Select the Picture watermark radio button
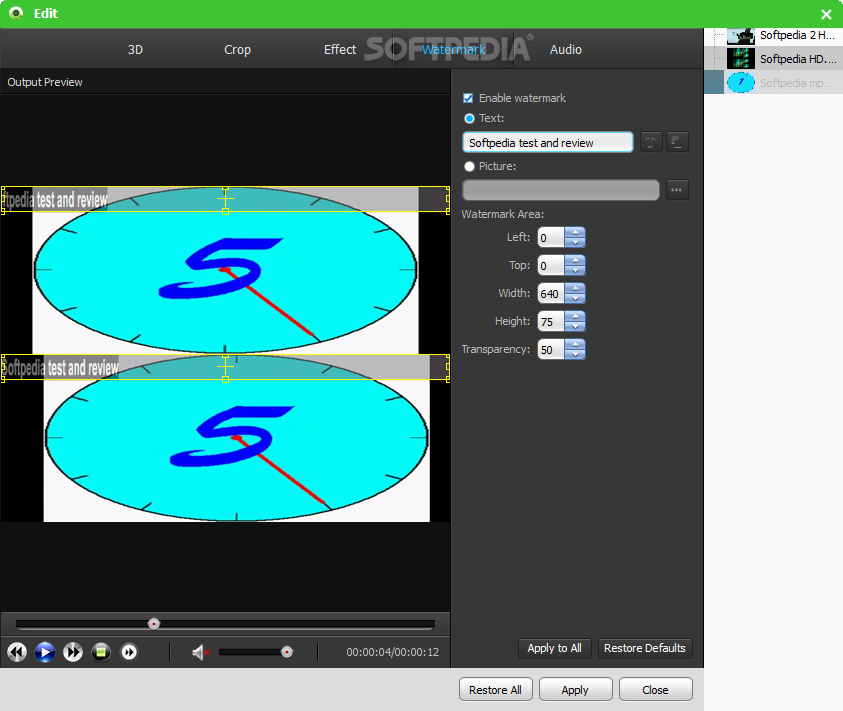The height and width of the screenshot is (711, 843). (469, 166)
